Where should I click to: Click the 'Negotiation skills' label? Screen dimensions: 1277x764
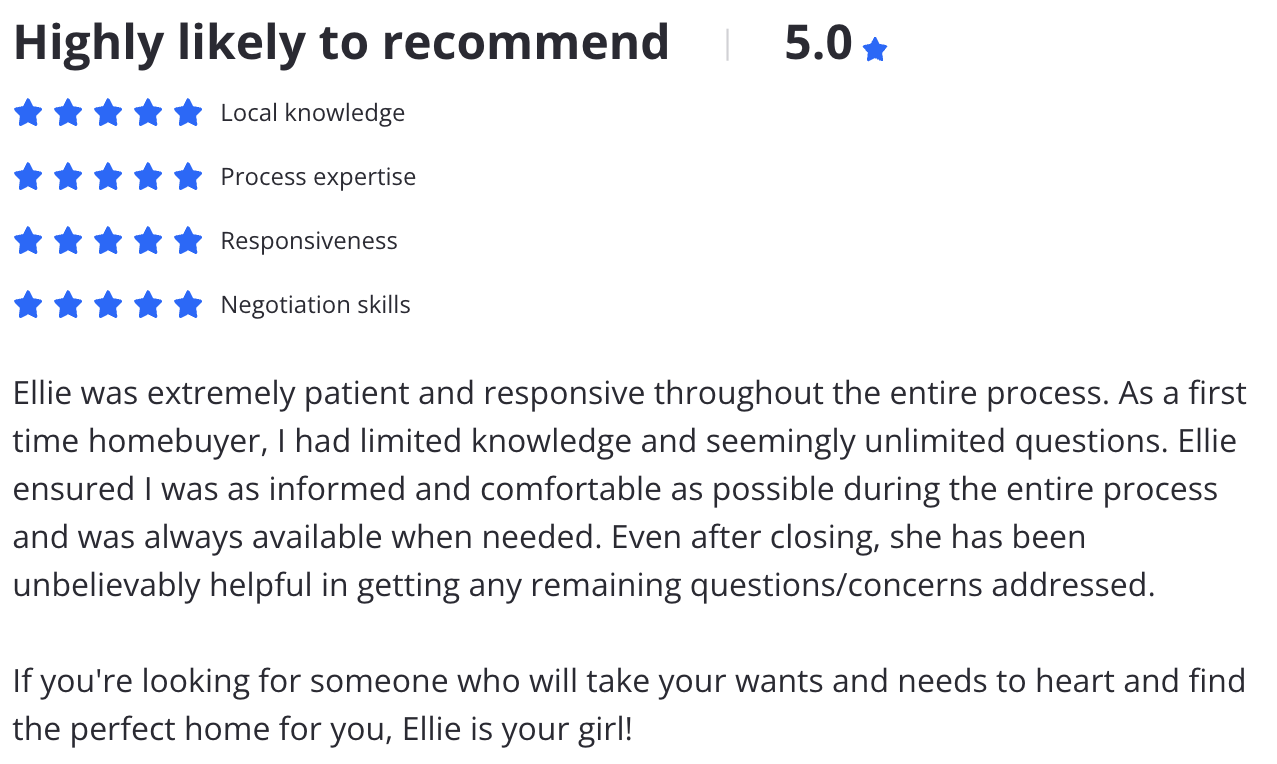pos(316,305)
